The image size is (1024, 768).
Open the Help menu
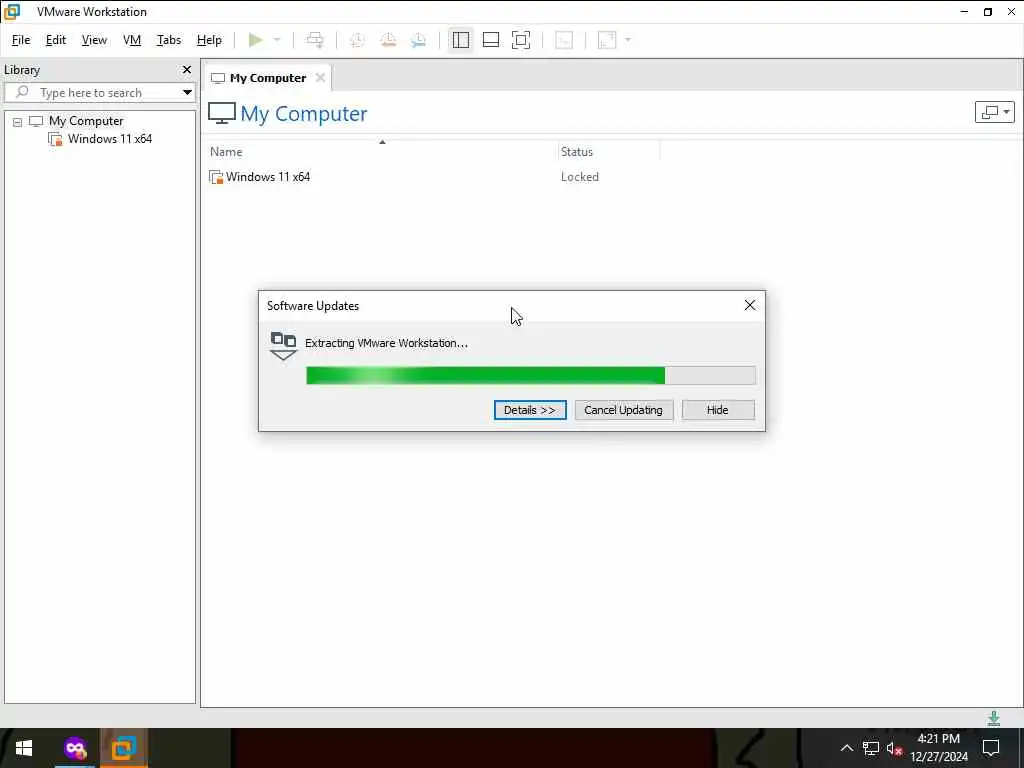tap(209, 40)
